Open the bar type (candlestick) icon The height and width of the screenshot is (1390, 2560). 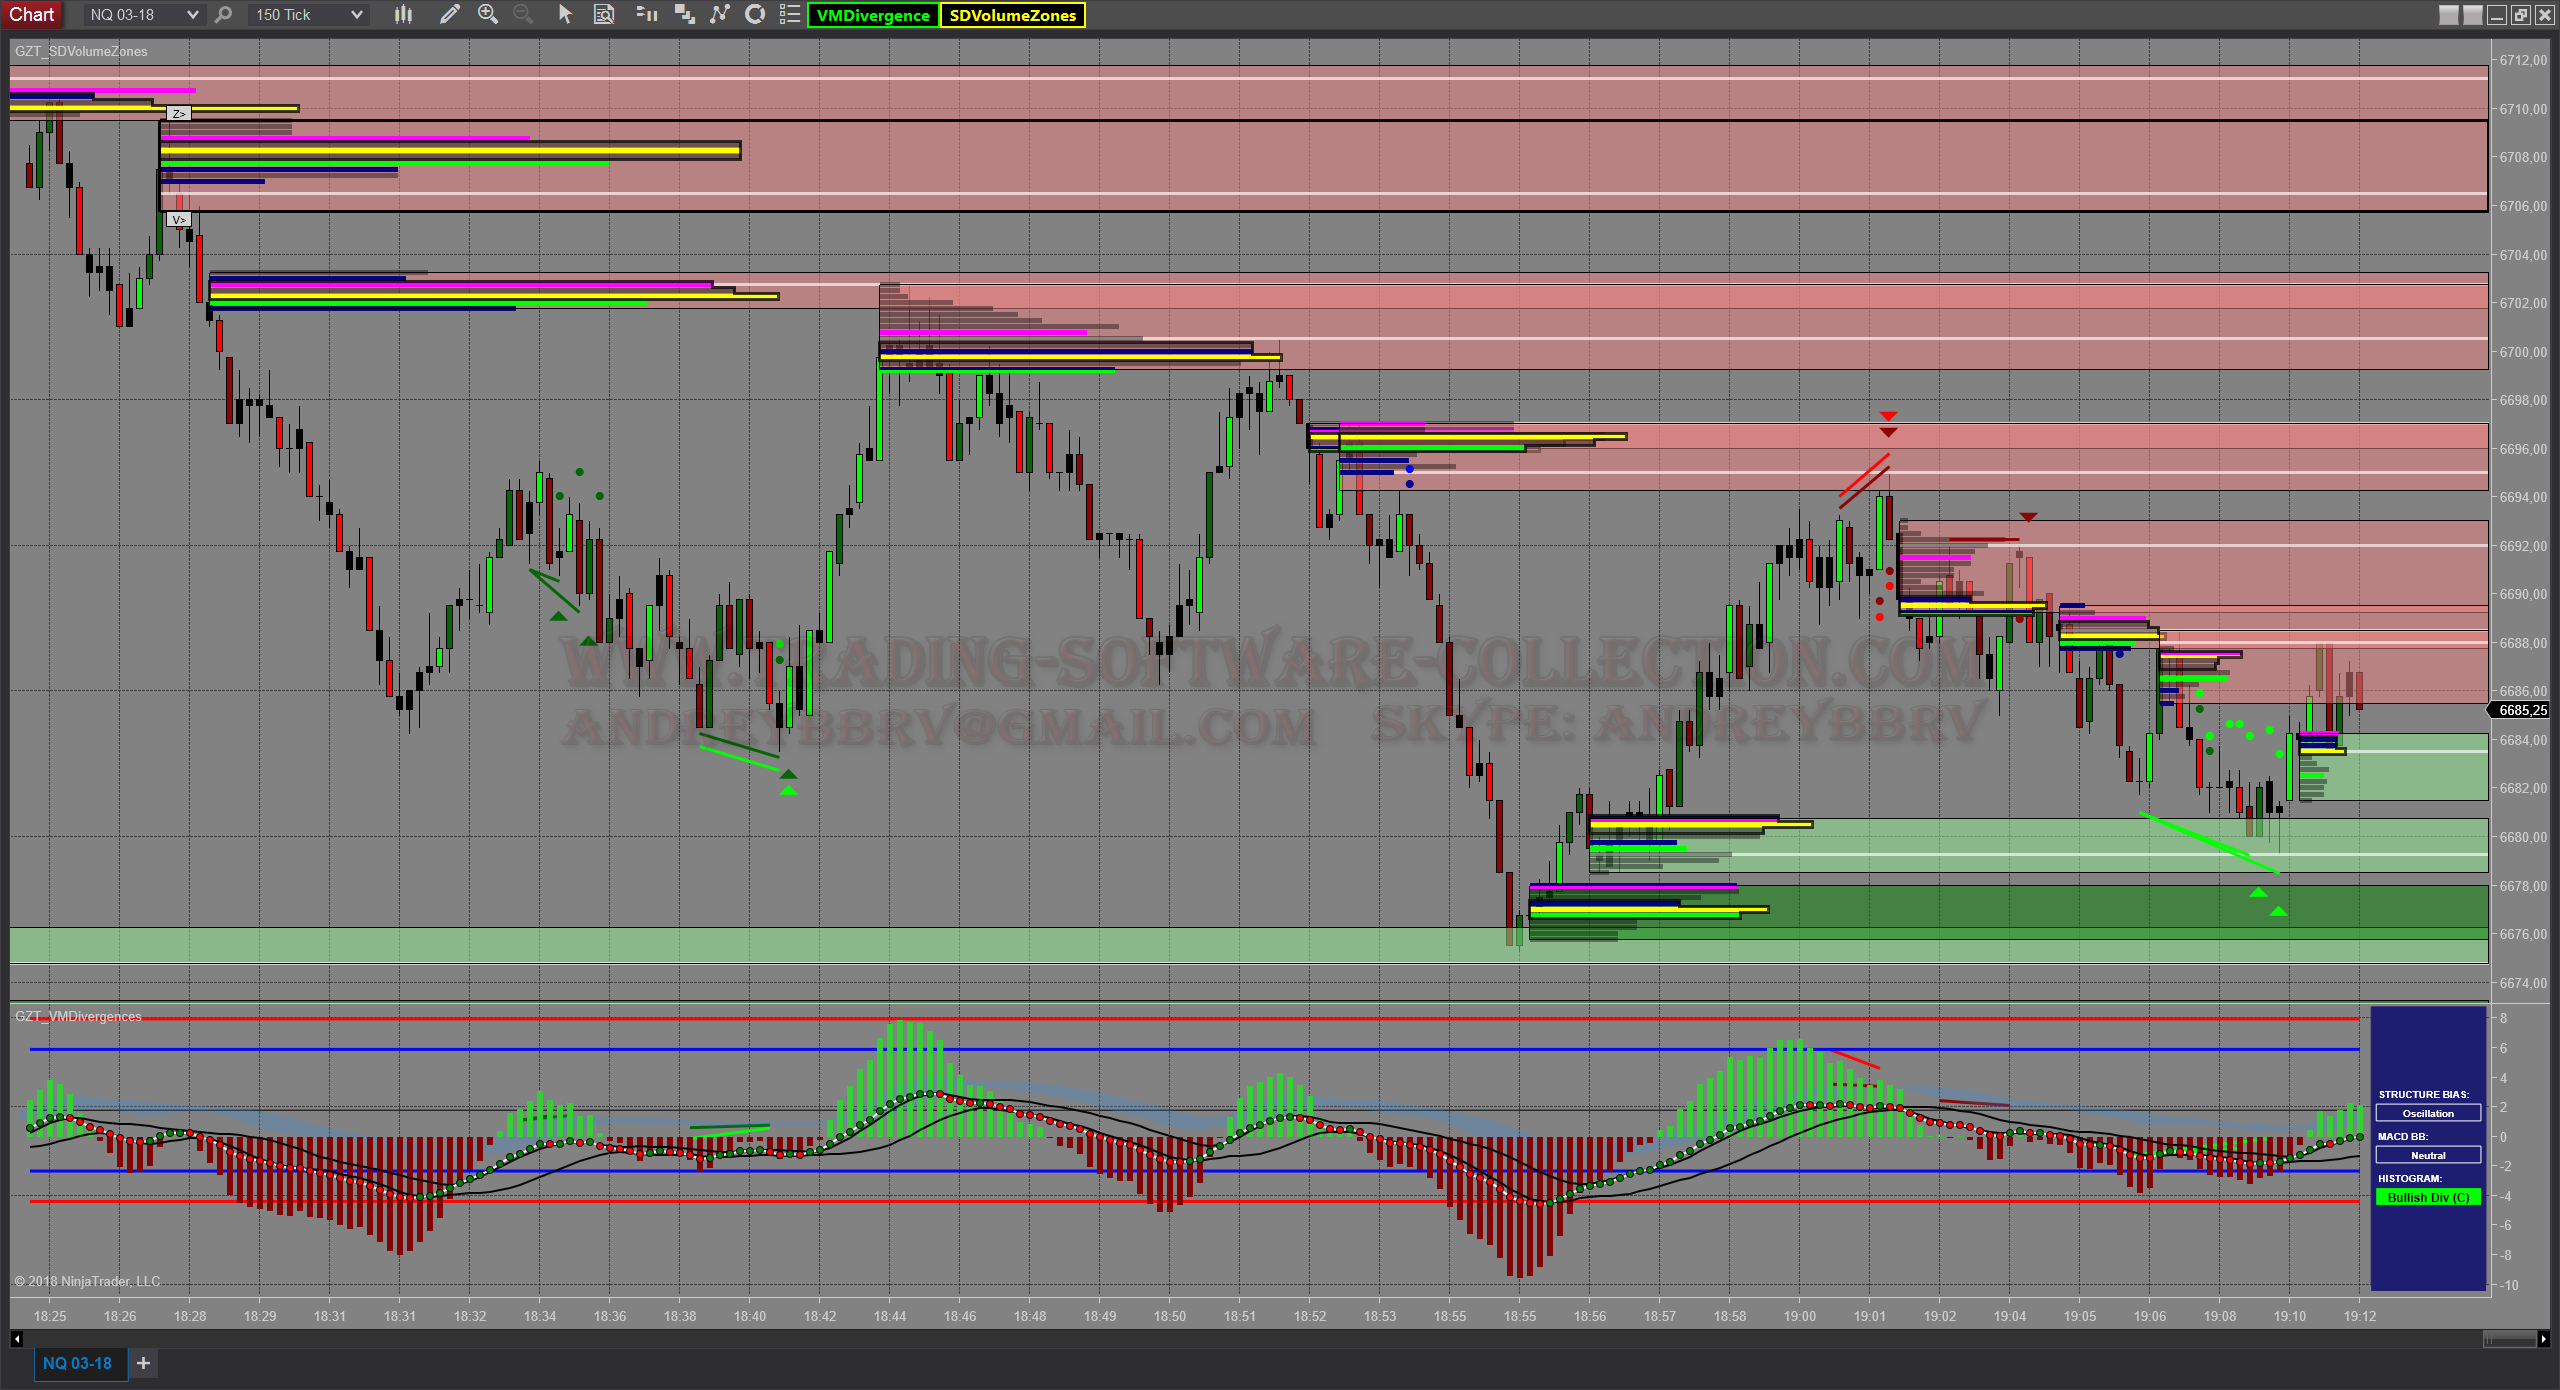click(403, 14)
